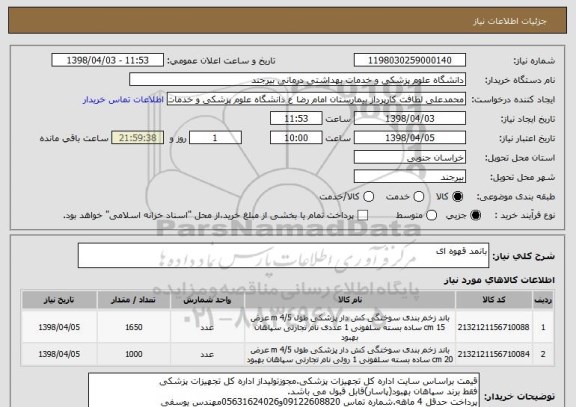Click unit cell عدد in row 1
This screenshot has width=576, height=407.
pyautogui.click(x=207, y=327)
